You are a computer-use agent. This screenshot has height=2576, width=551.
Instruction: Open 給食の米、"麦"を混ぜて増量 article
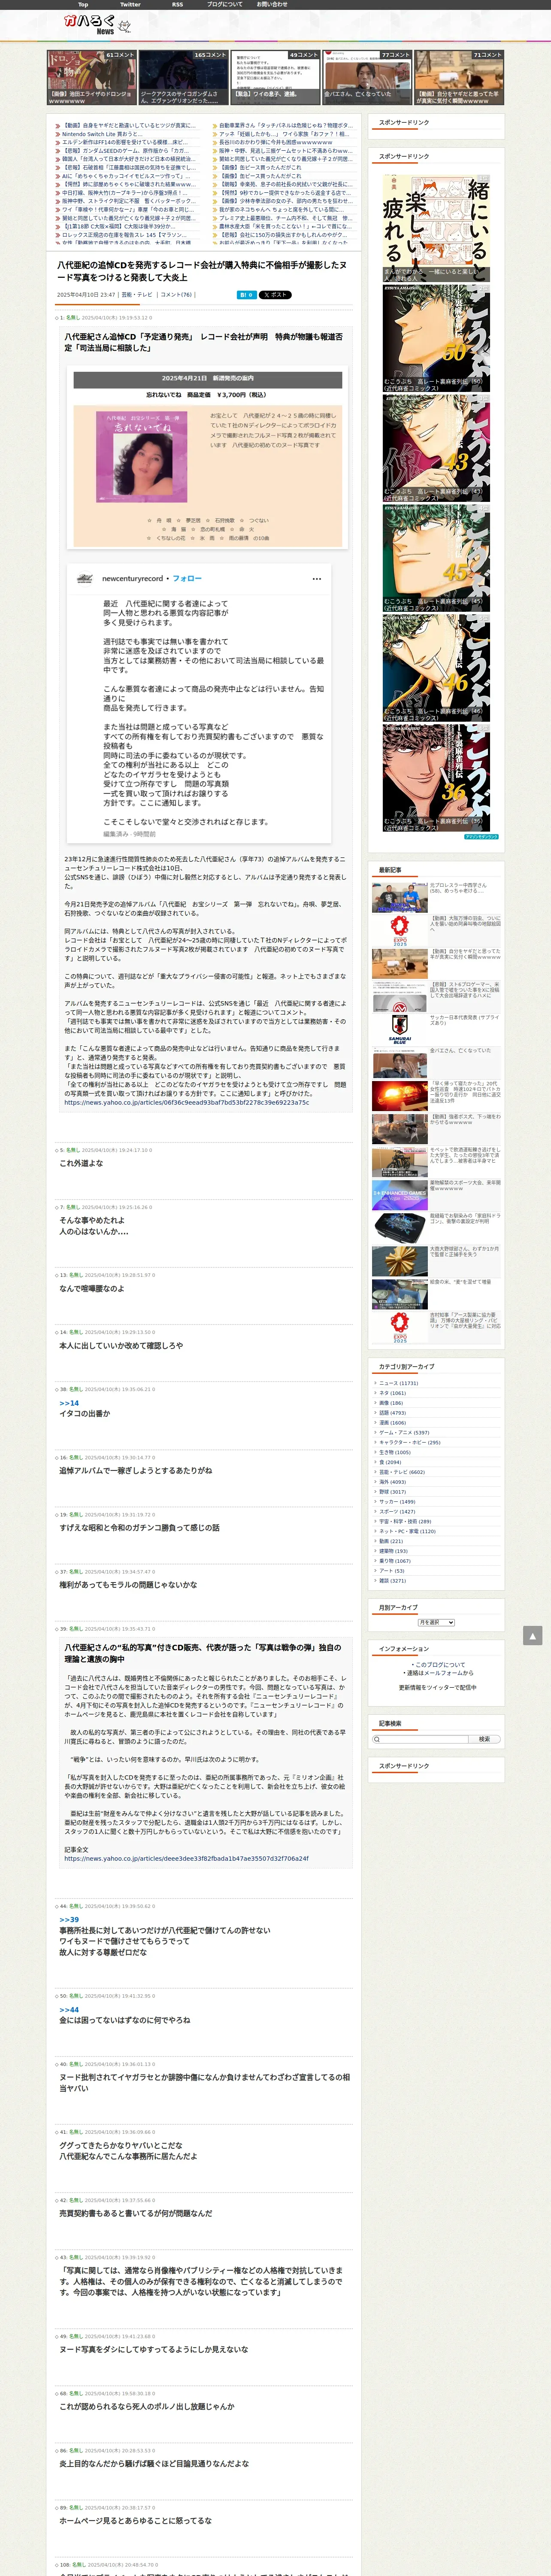pyautogui.click(x=460, y=1281)
